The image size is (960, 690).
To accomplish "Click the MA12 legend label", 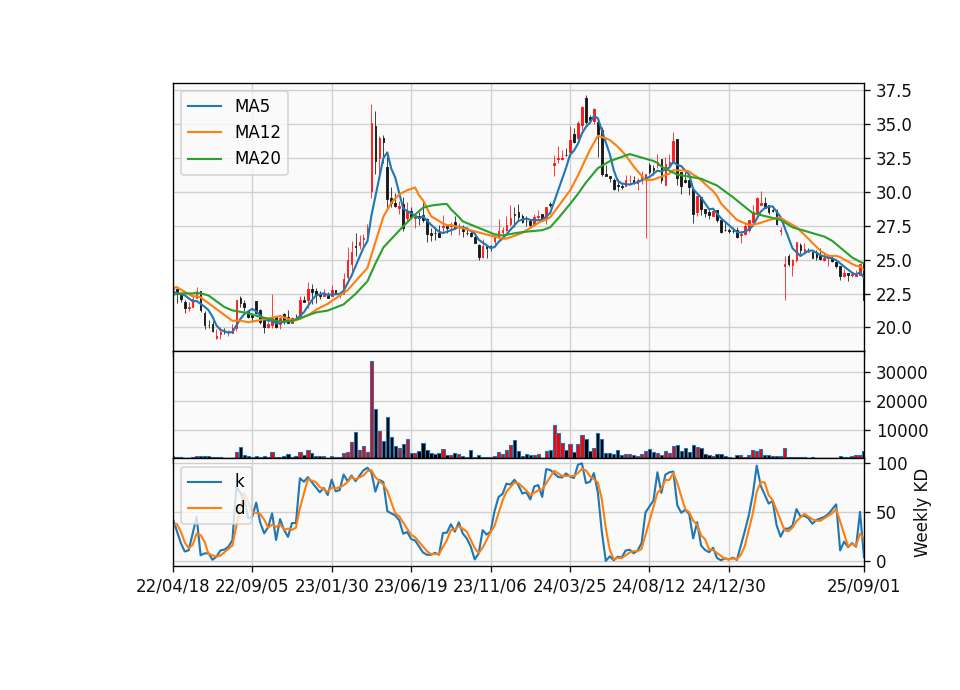I will [x=257, y=132].
